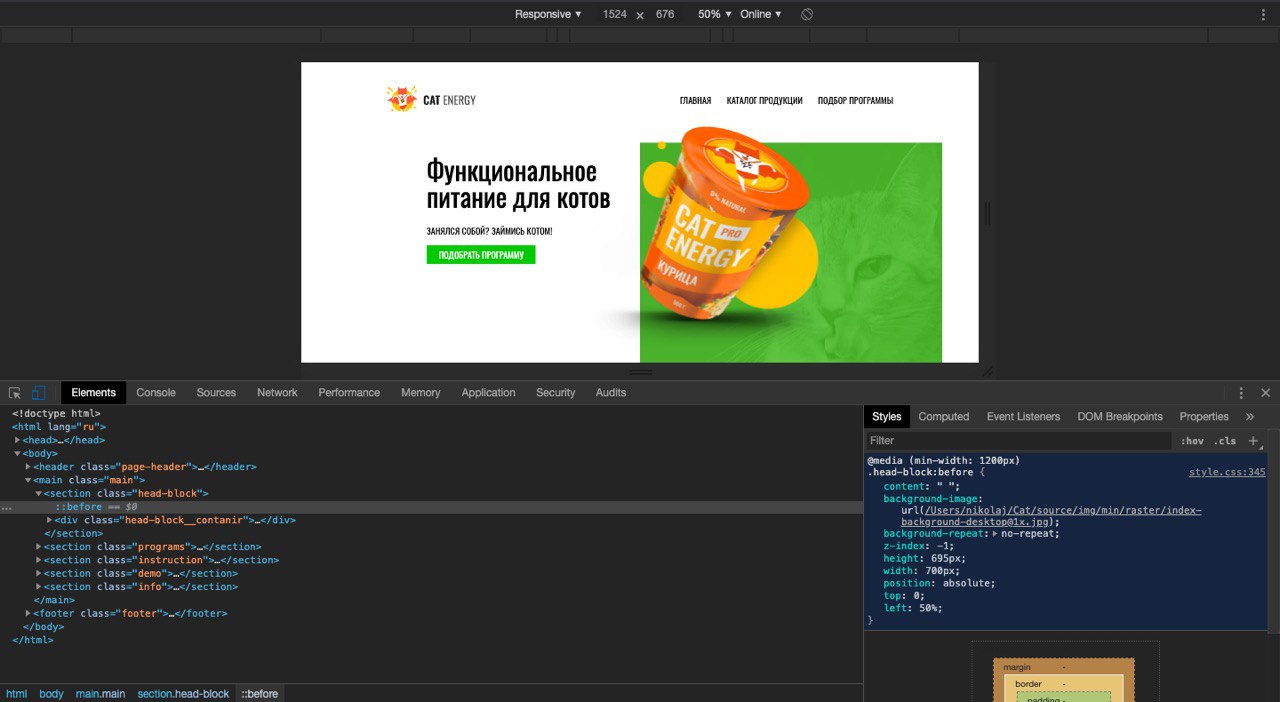This screenshot has width=1280, height=702.
Task: Expand the footer element node
Action: point(28,614)
